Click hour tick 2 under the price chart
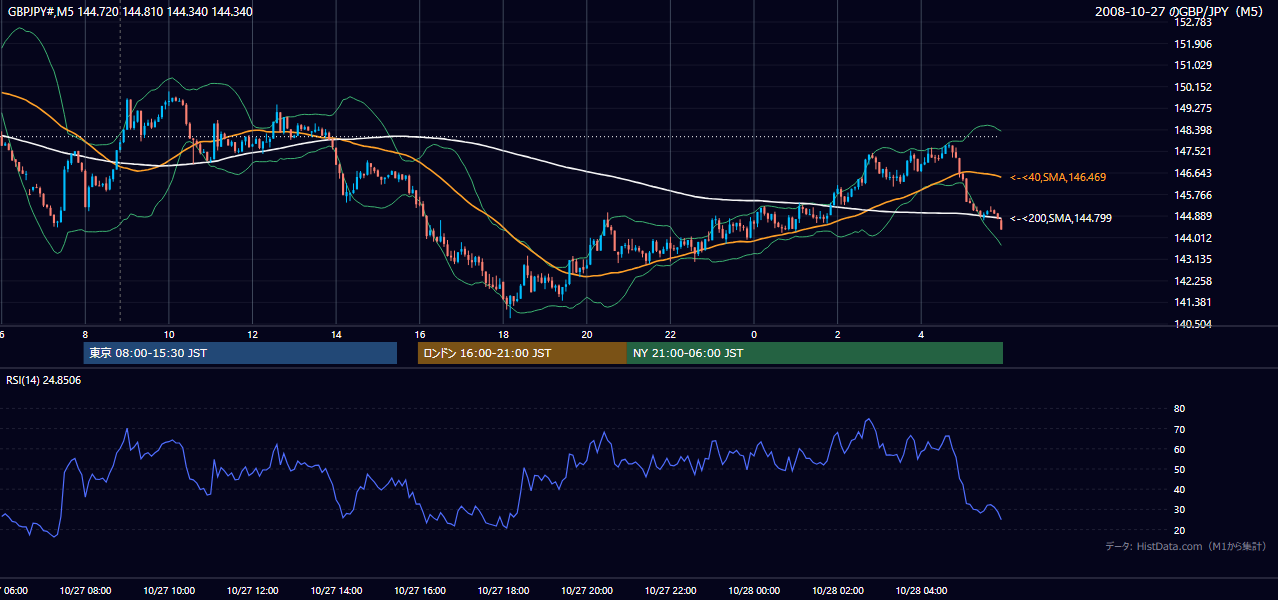1278x600 pixels. point(838,335)
